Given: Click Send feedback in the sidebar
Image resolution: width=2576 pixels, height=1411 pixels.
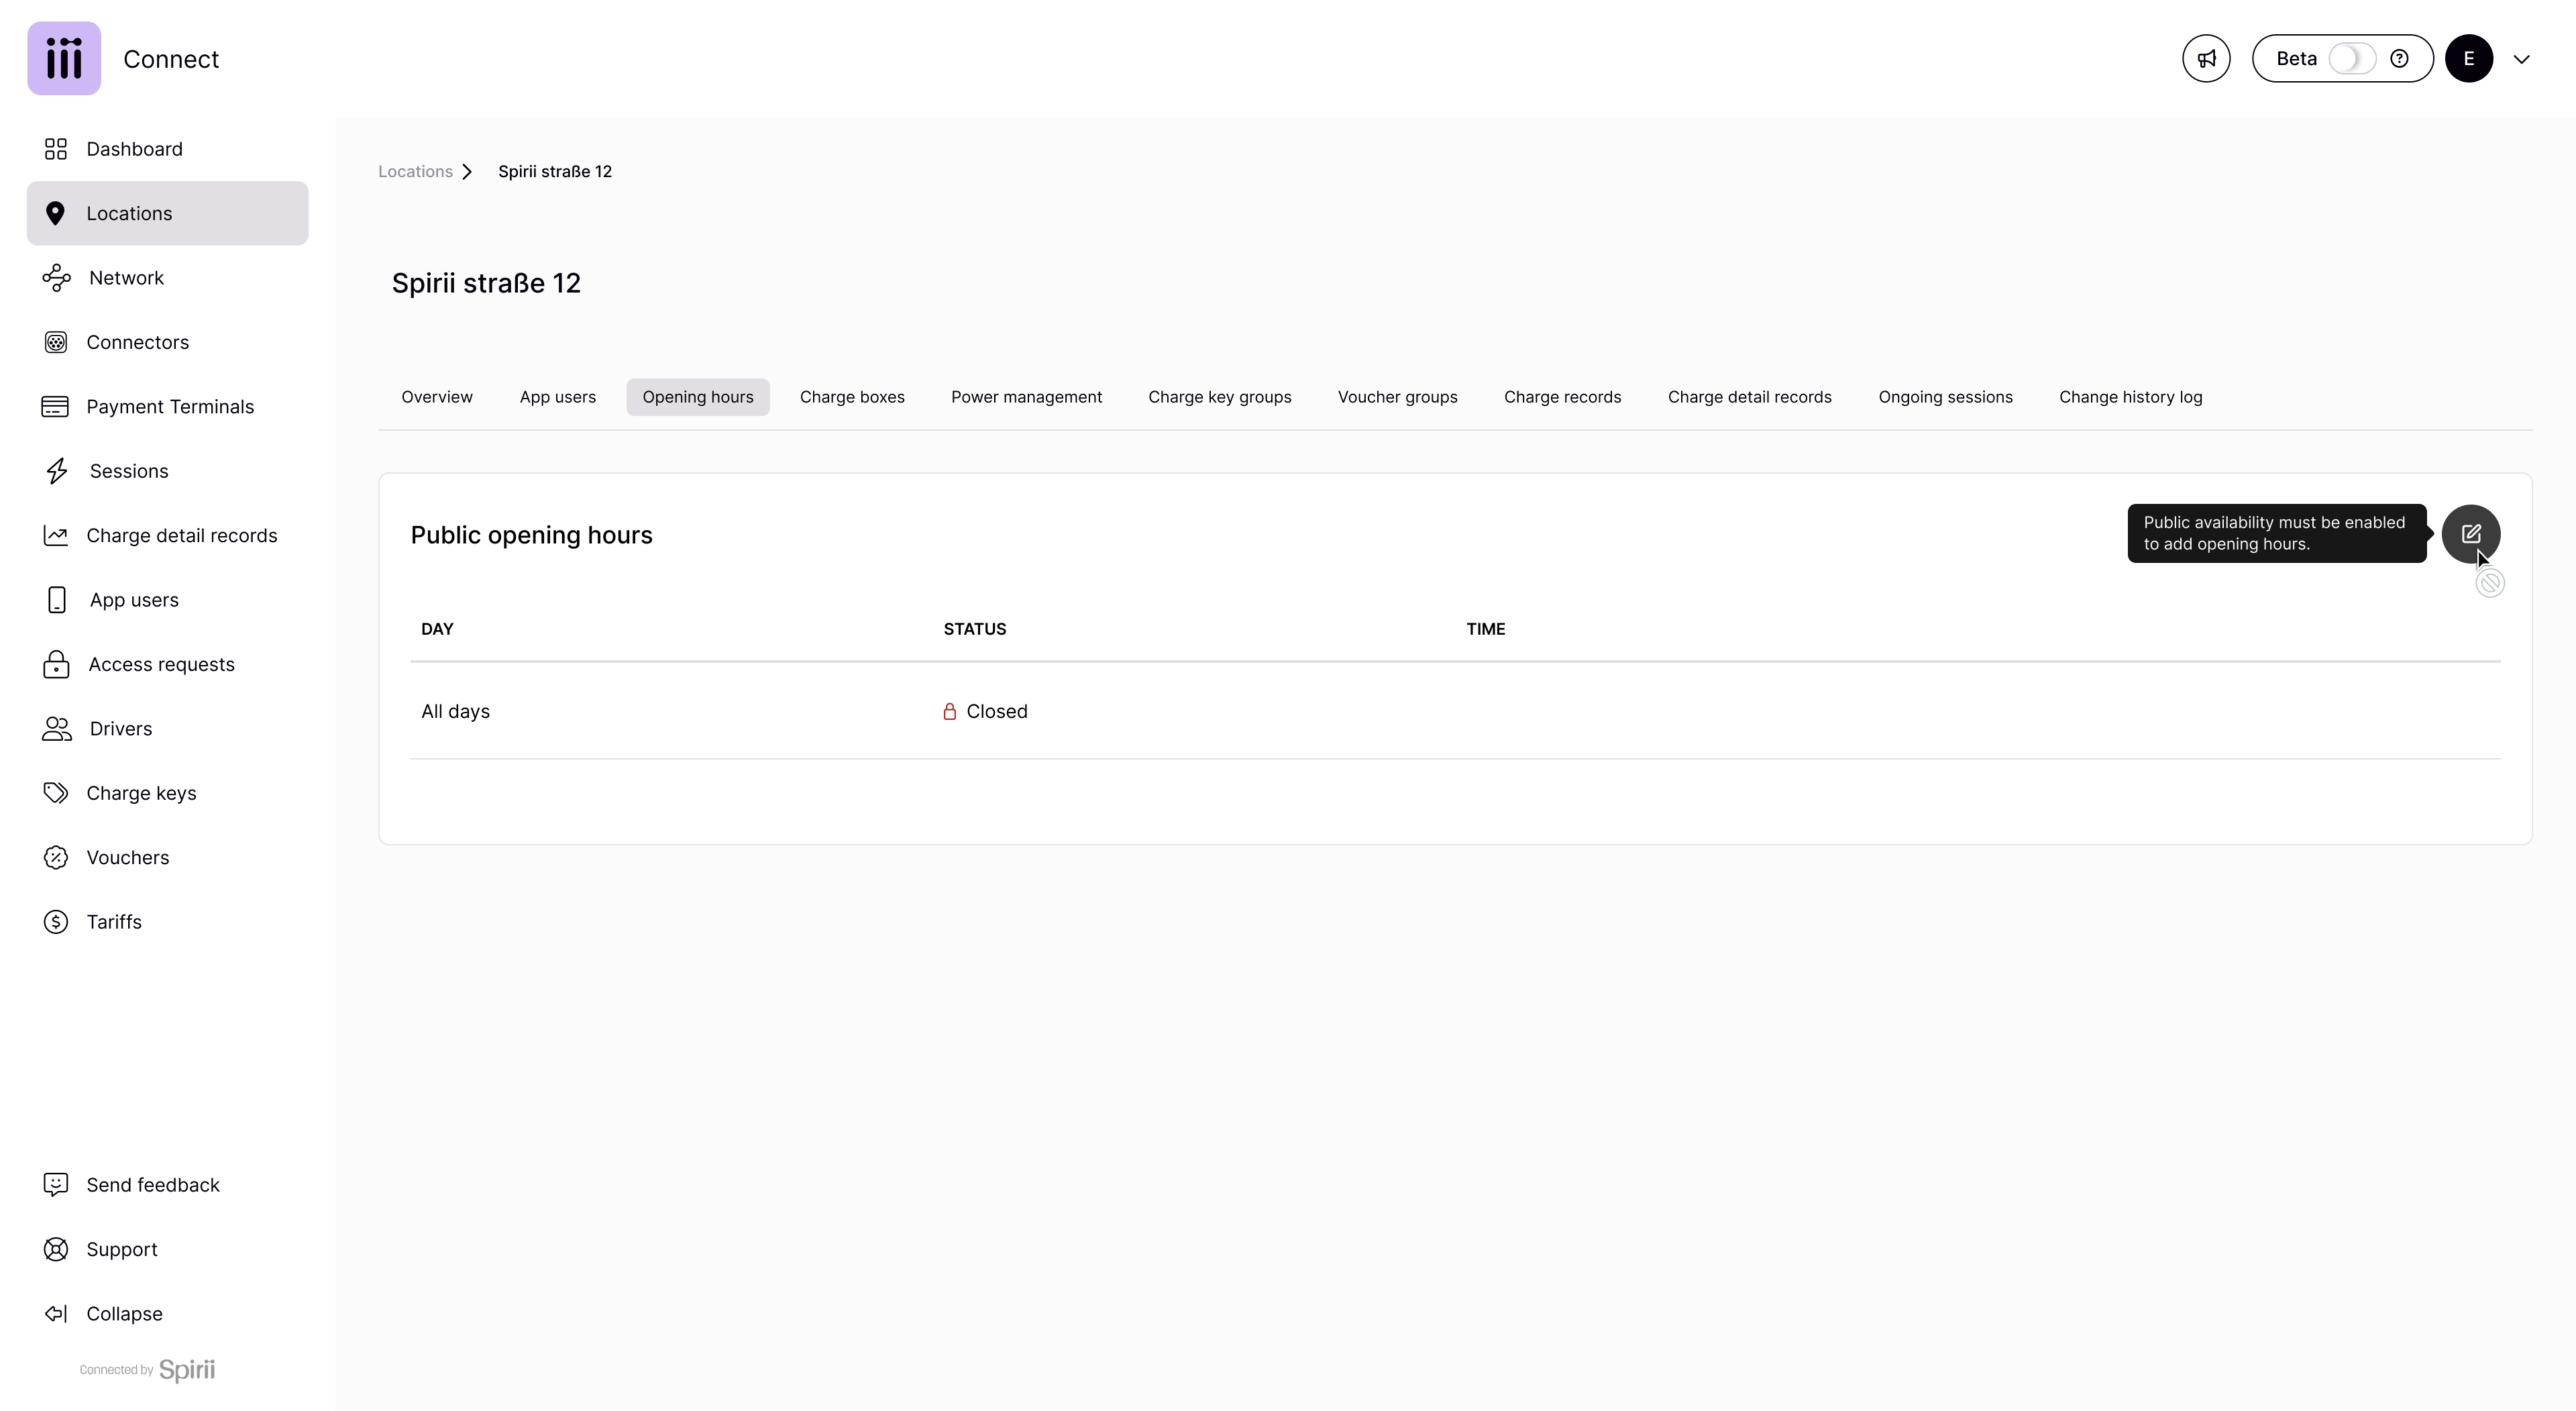Looking at the screenshot, I should pos(152,1185).
